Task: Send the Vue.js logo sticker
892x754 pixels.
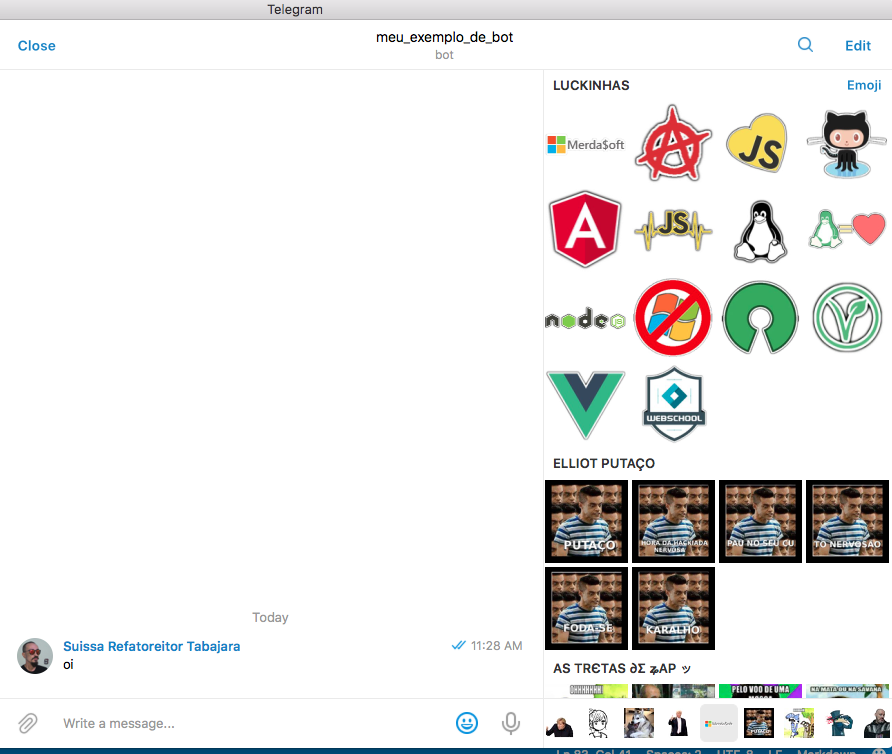Action: [x=585, y=405]
